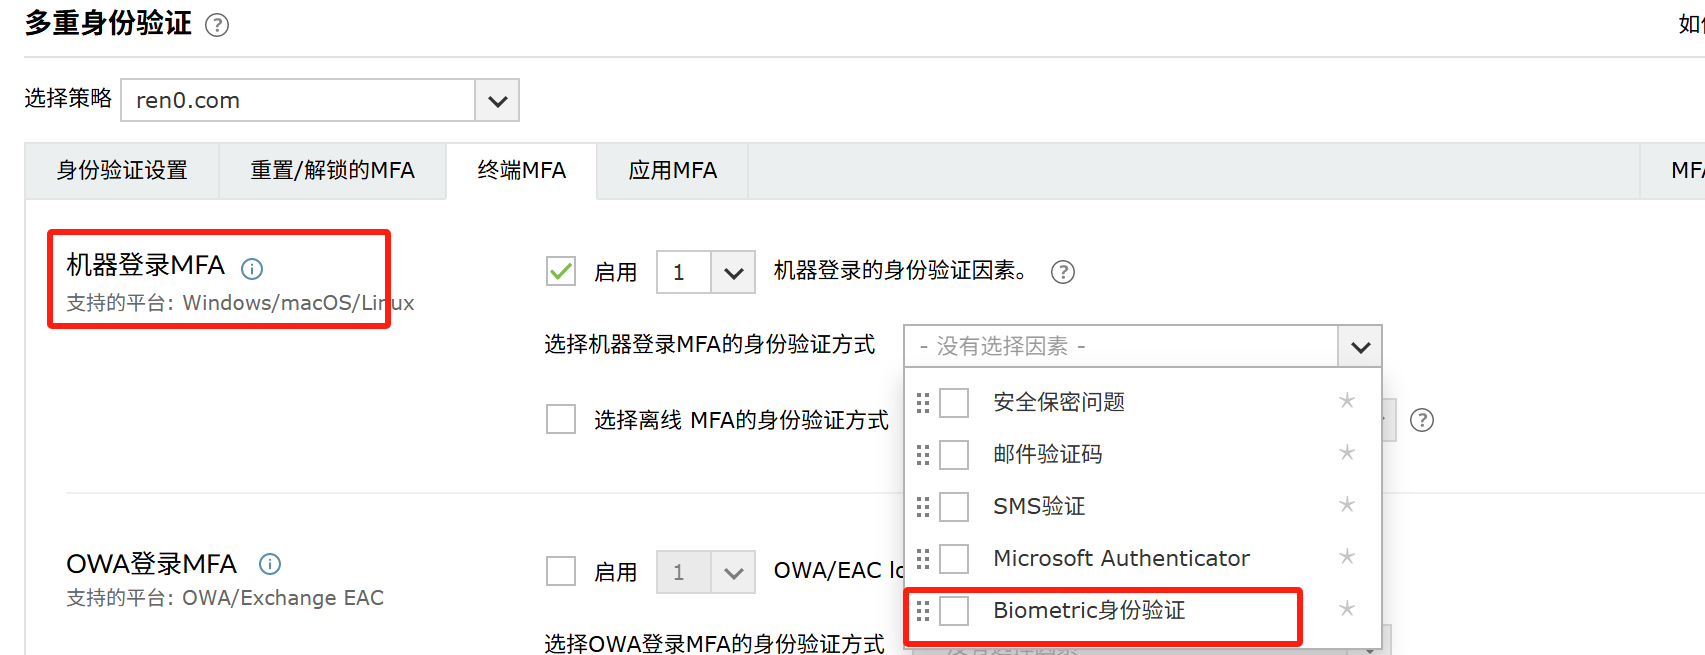Check the Biometric身份验证 option

pos(955,610)
